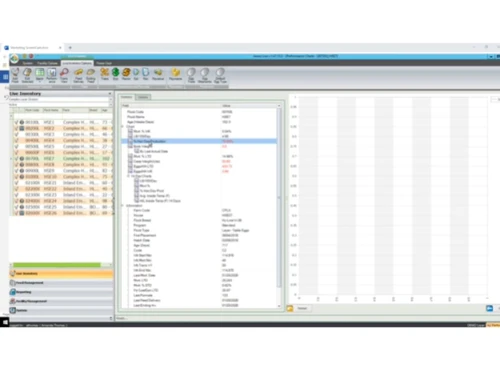The height and width of the screenshot is (375, 500).
Task: Click the green dollar sign ribbon icon
Action: coord(115,74)
